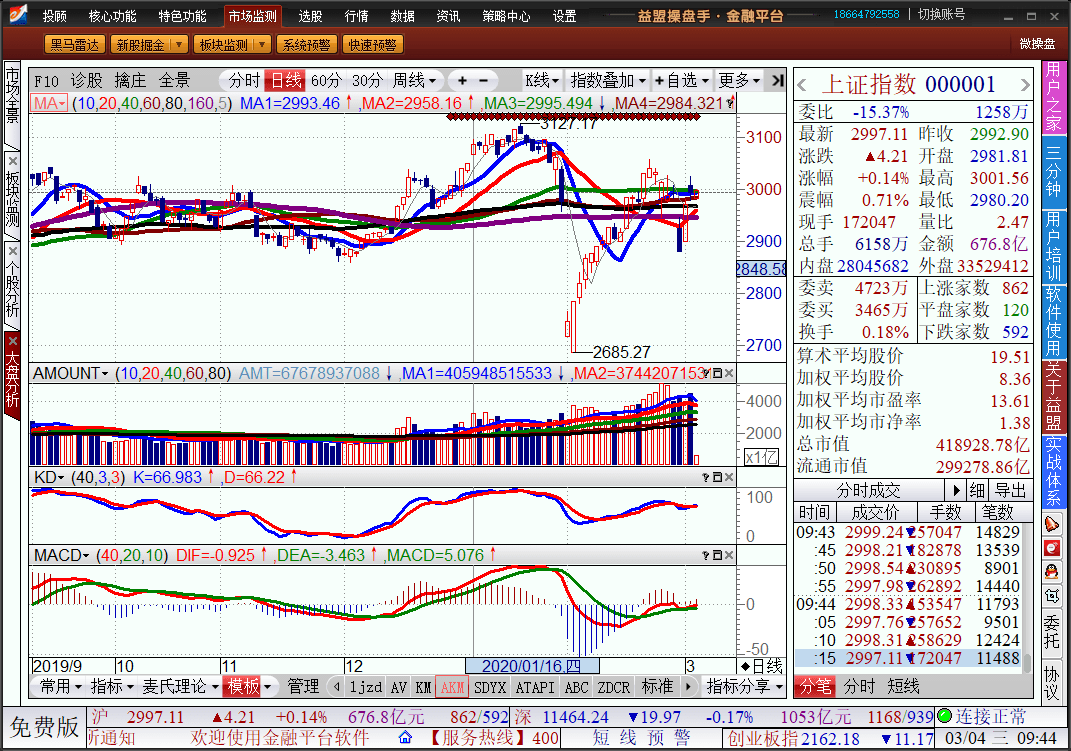This screenshot has width=1071, height=751.
Task: Click the home icon in status bar
Action: pos(405,737)
